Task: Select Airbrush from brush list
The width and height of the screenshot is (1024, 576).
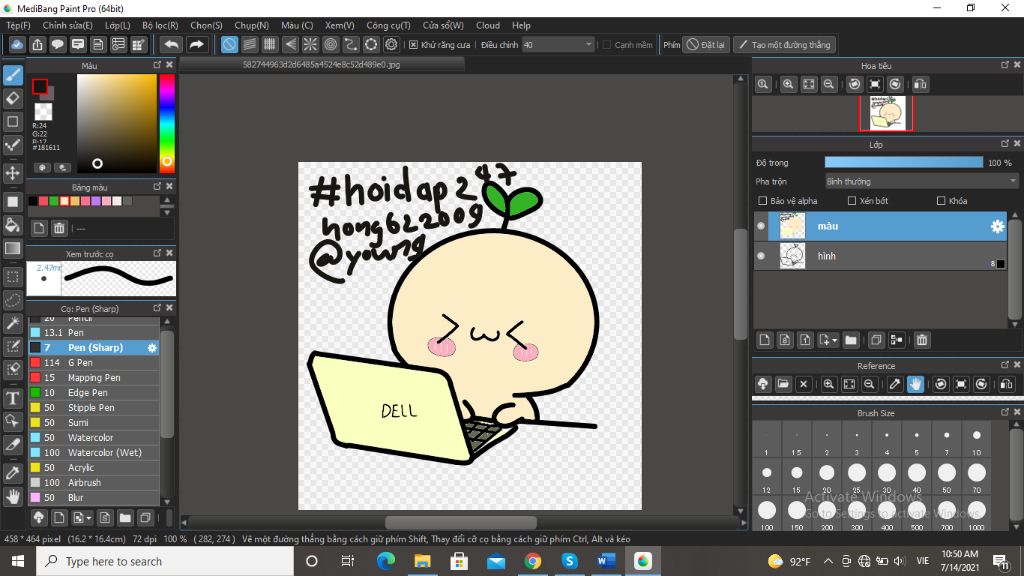Action: tap(94, 483)
